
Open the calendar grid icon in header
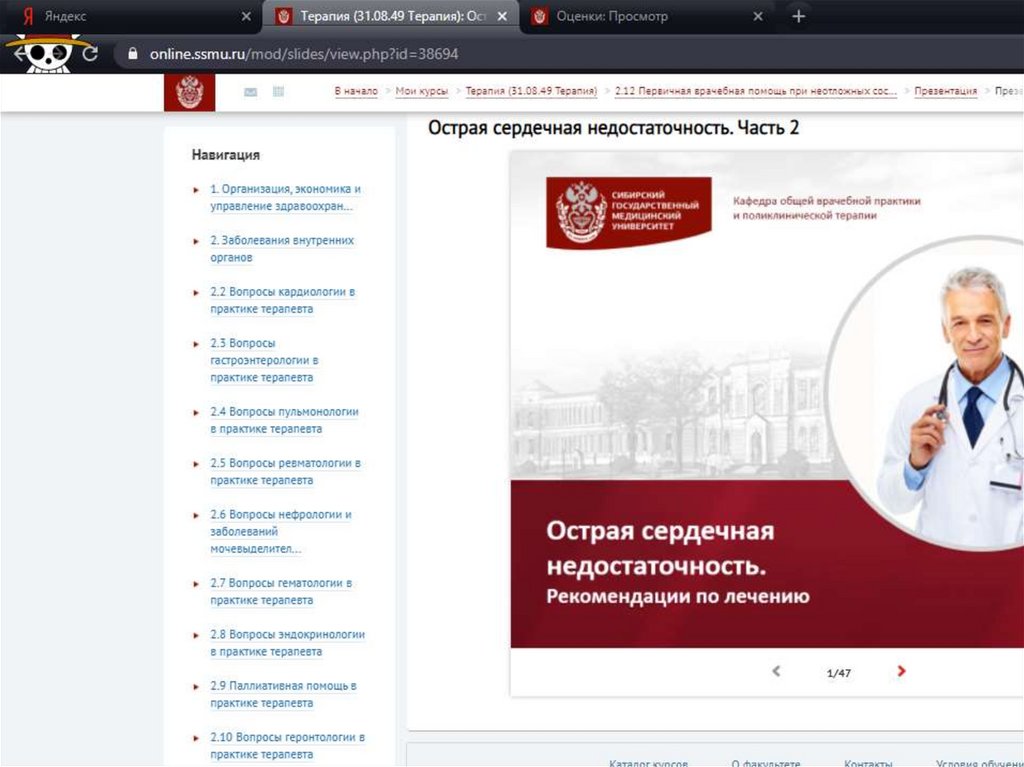point(278,91)
